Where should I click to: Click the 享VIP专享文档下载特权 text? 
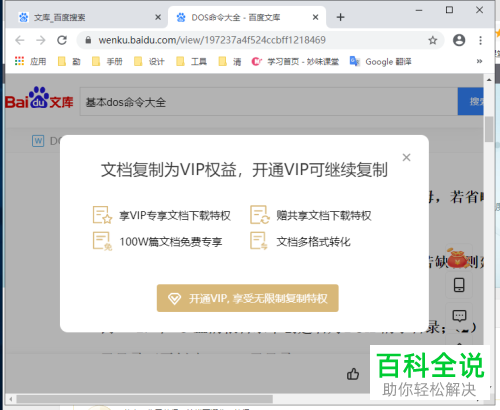[175, 216]
